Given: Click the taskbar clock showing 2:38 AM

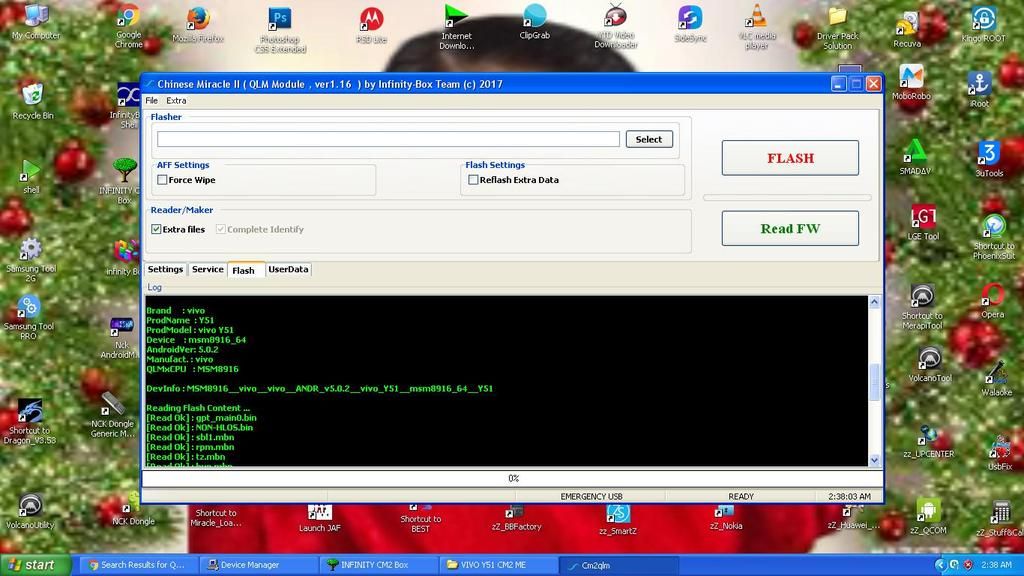Looking at the screenshot, I should pos(995,565).
